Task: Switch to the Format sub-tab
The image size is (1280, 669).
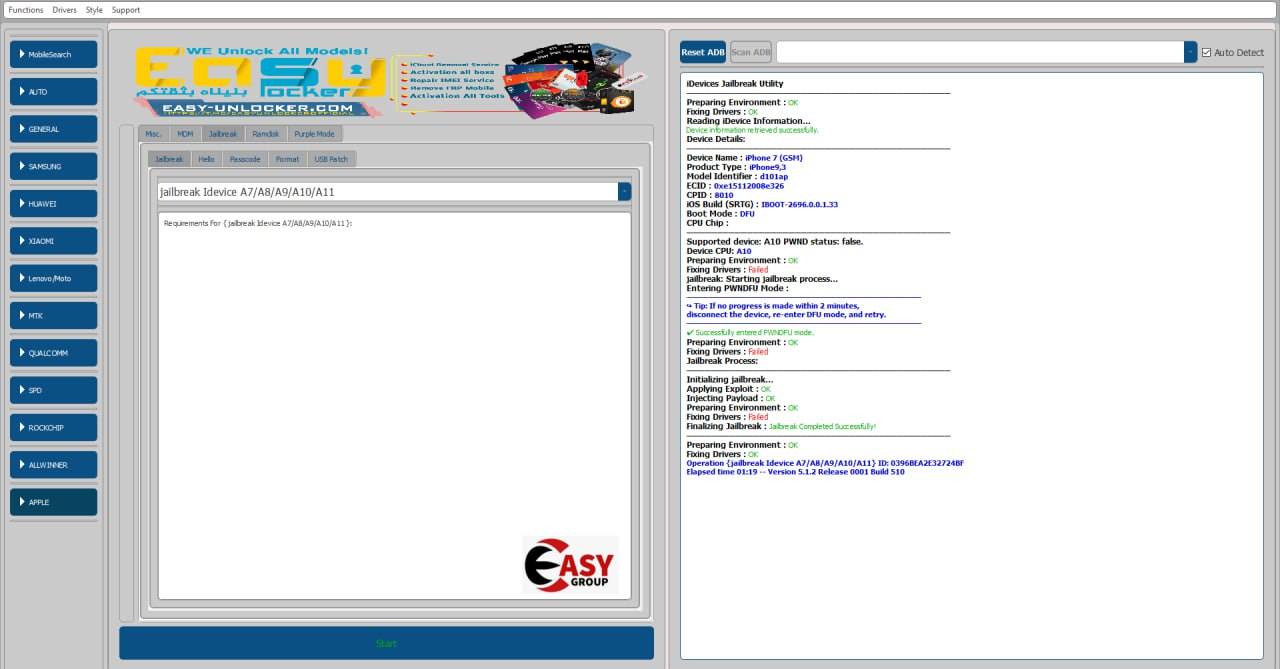Action: [x=287, y=159]
